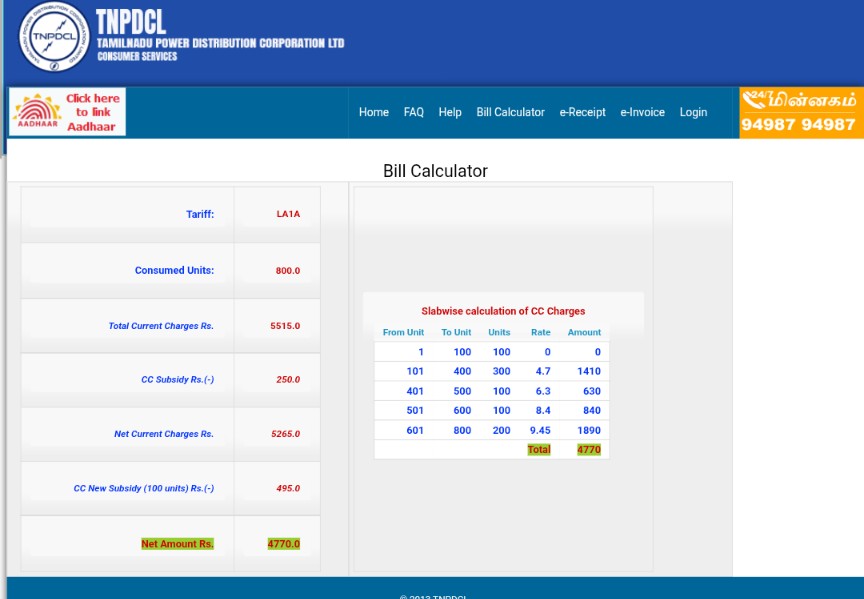Click the highlighted total 4770 in table
The image size is (864, 599).
coord(589,450)
